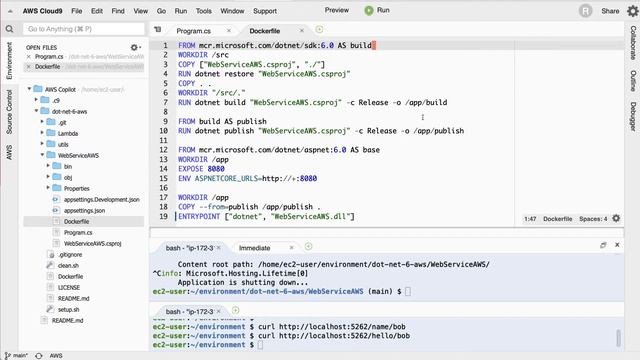Close the Program.cs editor tab
The height and width of the screenshot is (360, 640).
229,31
